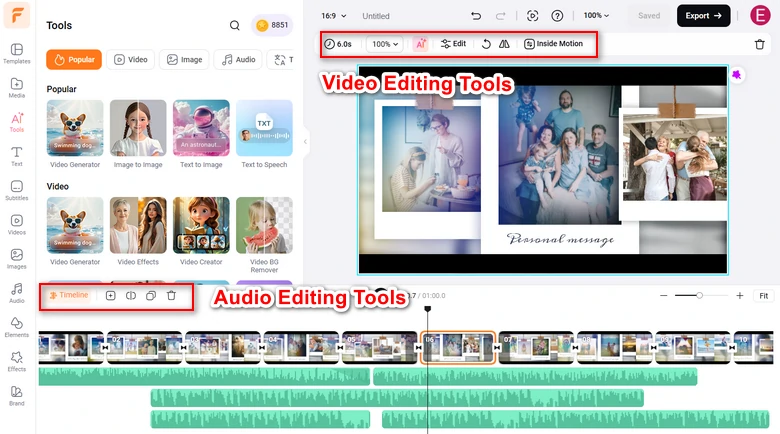Collapse the Tools panel with side arrow
The height and width of the screenshot is (434, 780).
(x=305, y=142)
